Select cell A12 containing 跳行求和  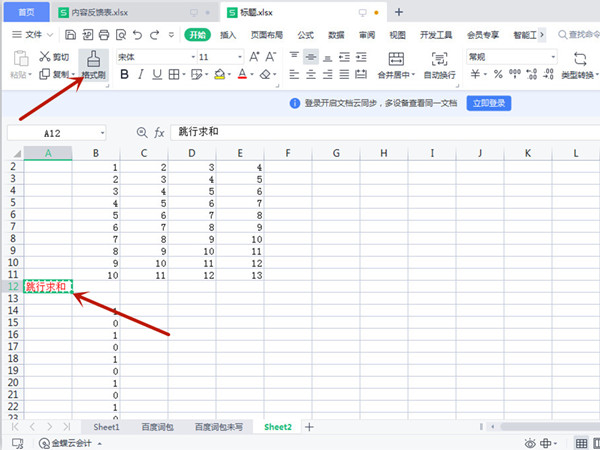click(x=48, y=287)
